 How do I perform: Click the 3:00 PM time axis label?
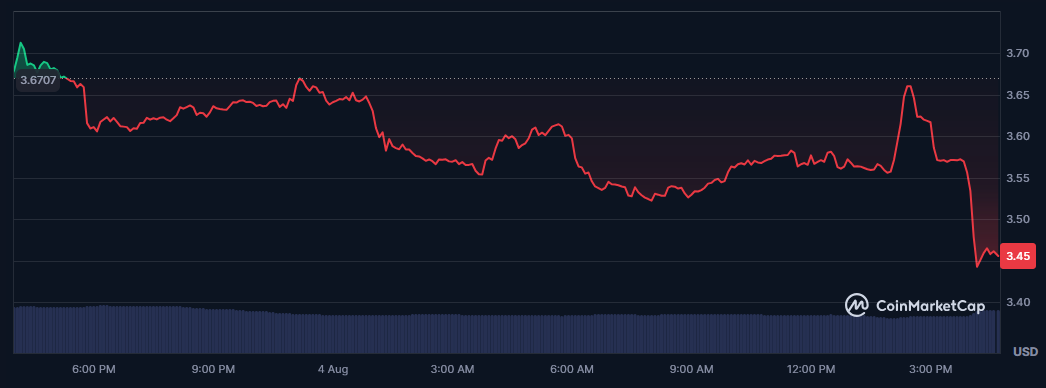pyautogui.click(x=931, y=369)
